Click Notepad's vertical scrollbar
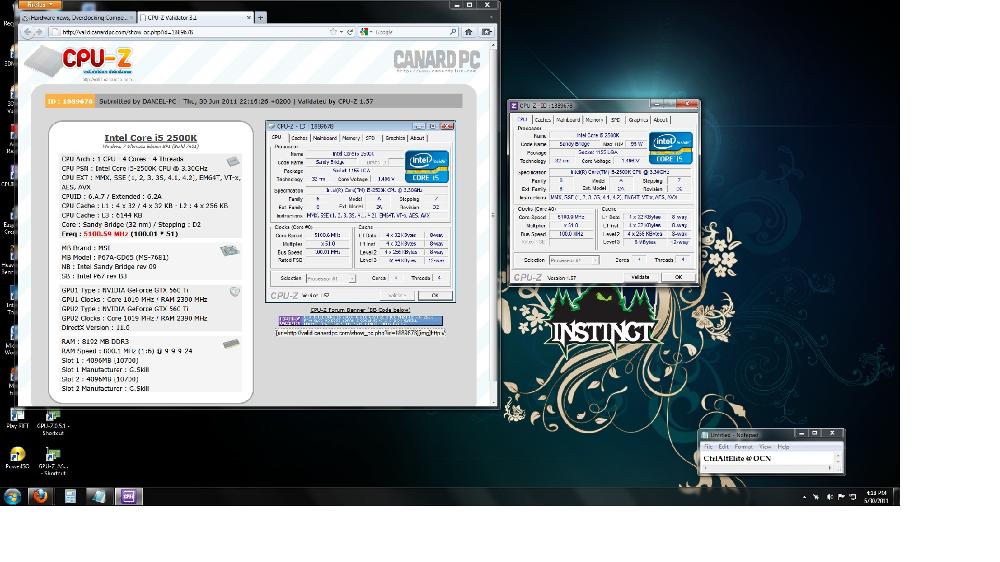This screenshot has width=1000, height=562. pyautogui.click(x=838, y=458)
